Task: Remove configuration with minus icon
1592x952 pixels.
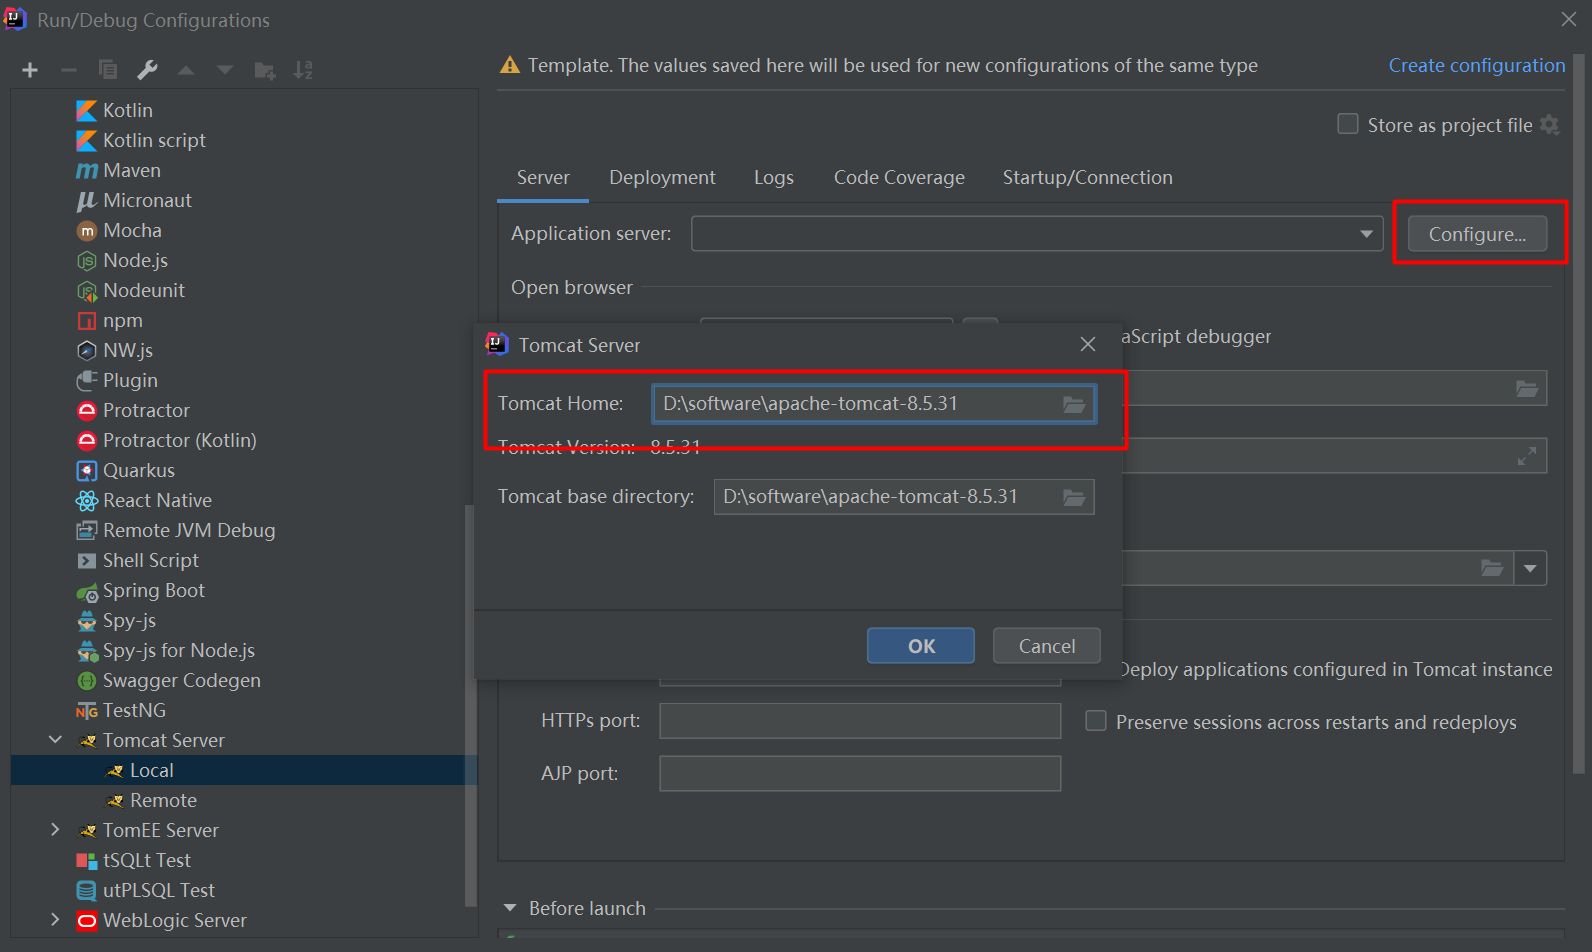Action: 69,70
